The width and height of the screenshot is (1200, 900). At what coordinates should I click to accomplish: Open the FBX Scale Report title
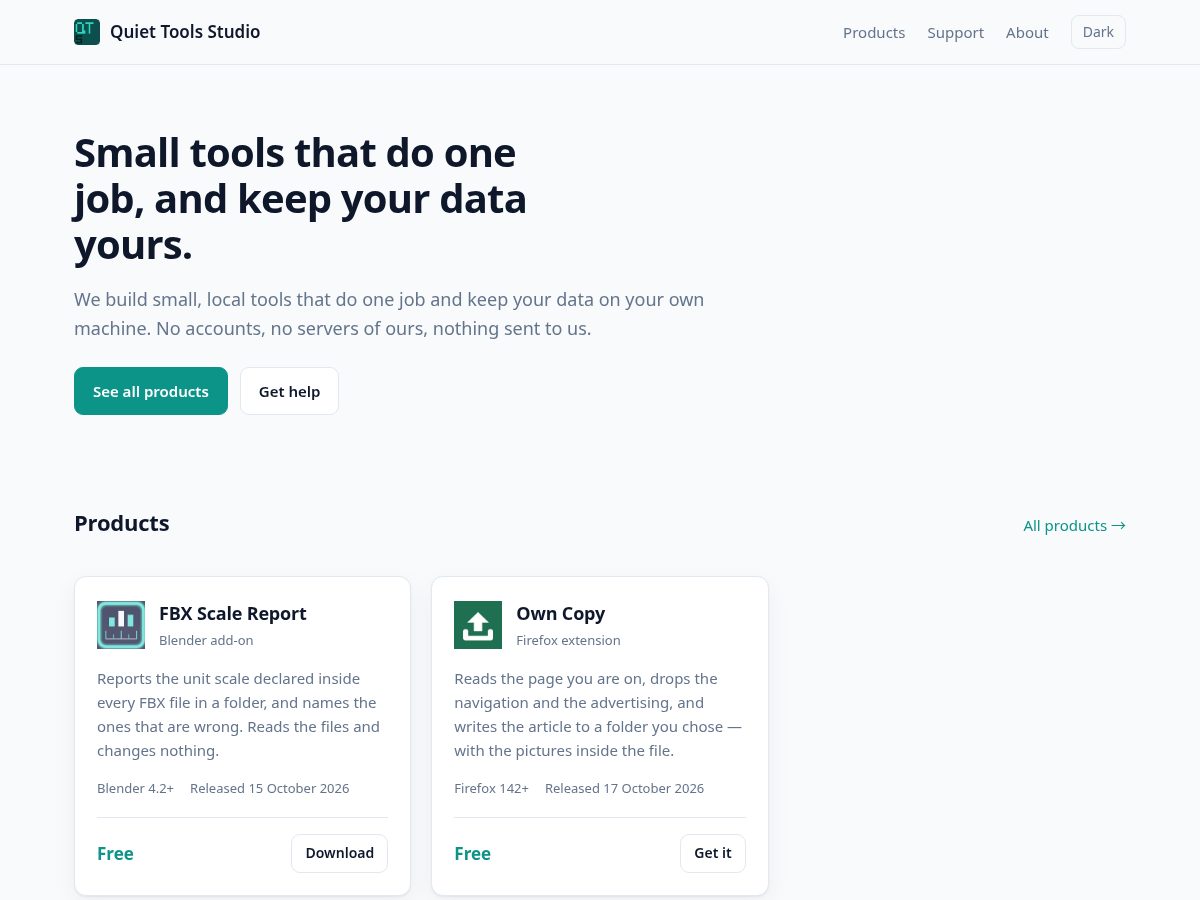(233, 613)
